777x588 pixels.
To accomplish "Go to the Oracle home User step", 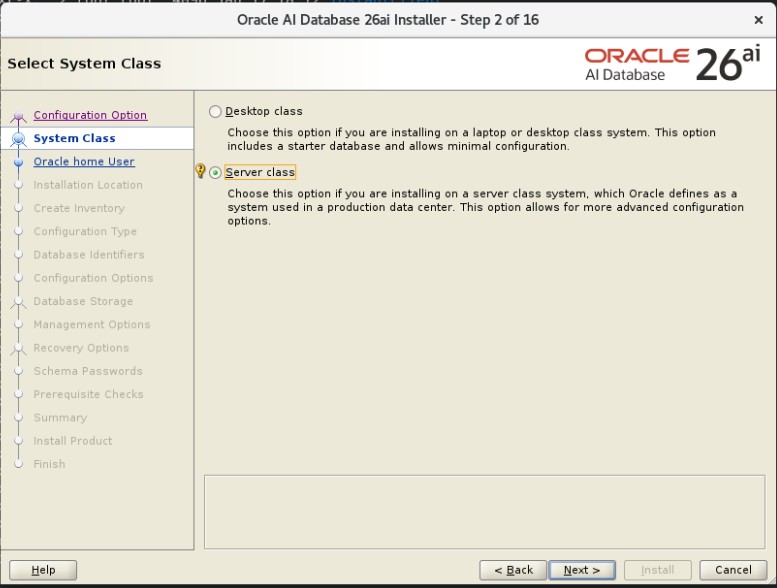I will coord(84,161).
